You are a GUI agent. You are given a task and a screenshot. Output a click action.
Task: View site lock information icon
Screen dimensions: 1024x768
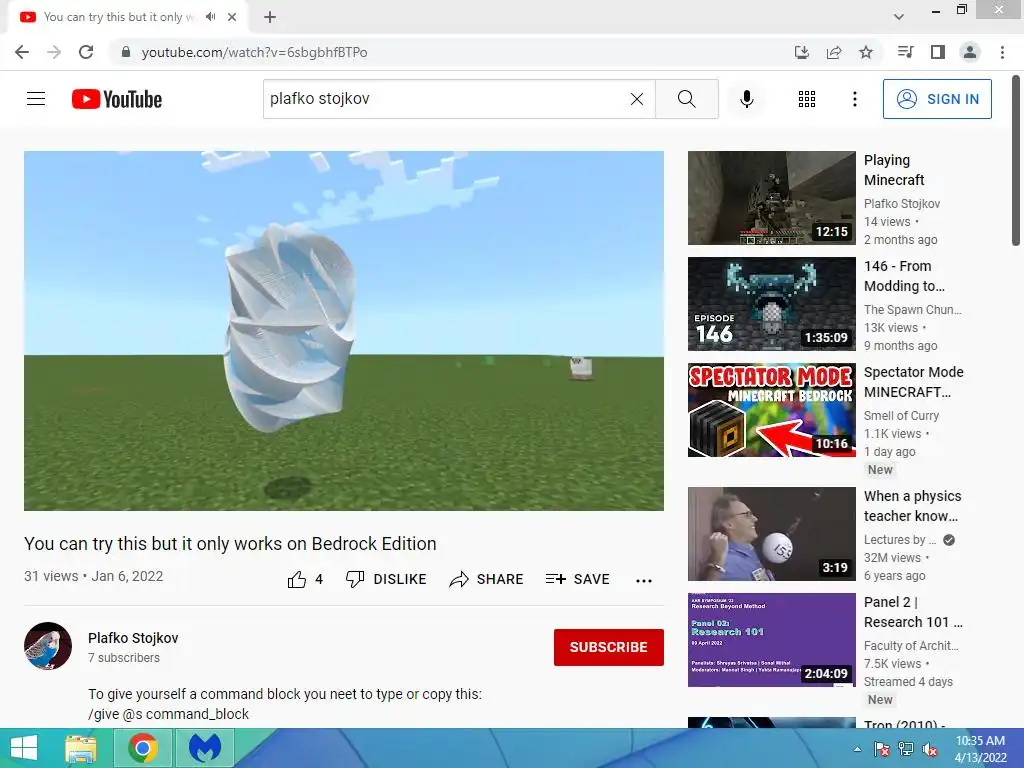pyautogui.click(x=126, y=52)
